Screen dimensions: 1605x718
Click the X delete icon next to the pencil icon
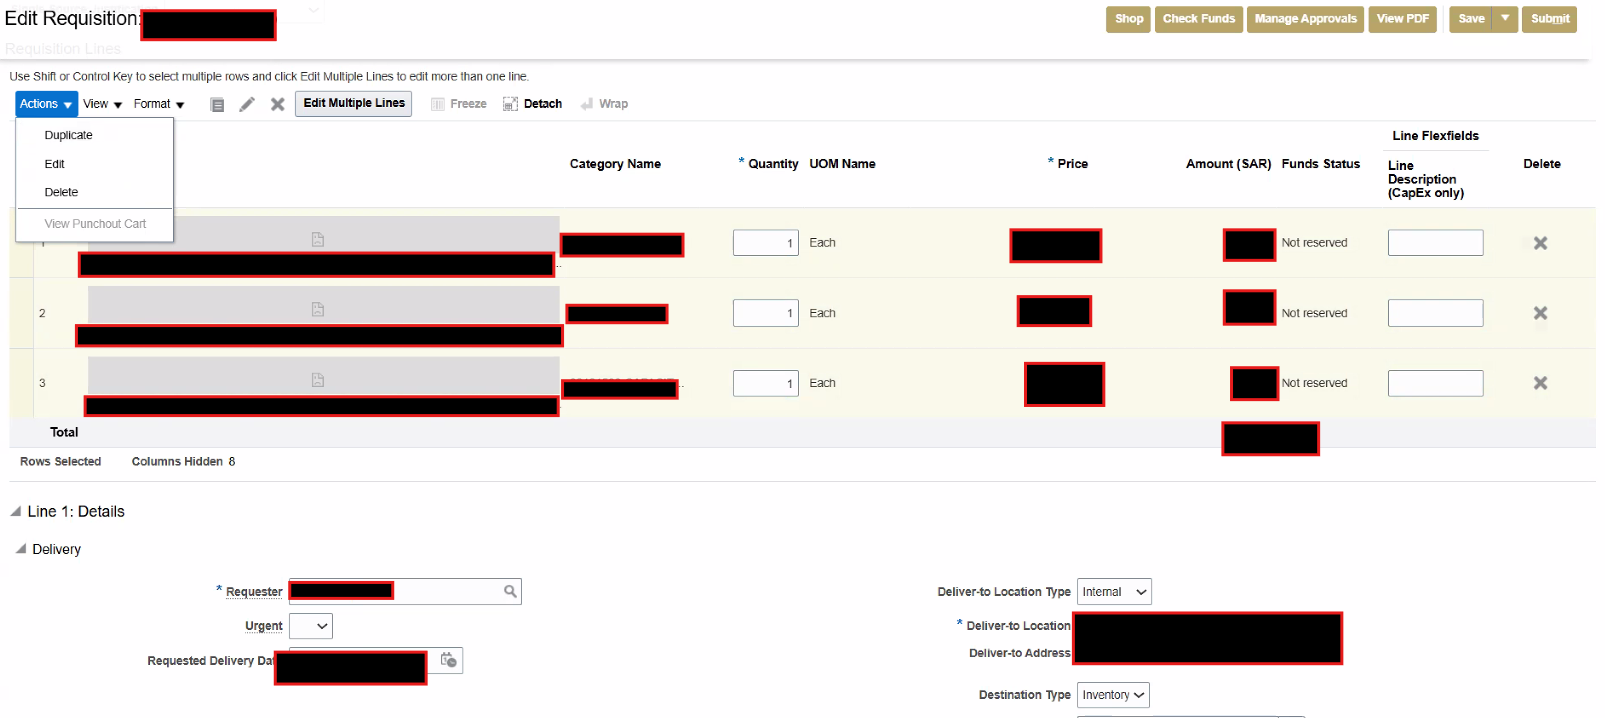click(x=278, y=104)
